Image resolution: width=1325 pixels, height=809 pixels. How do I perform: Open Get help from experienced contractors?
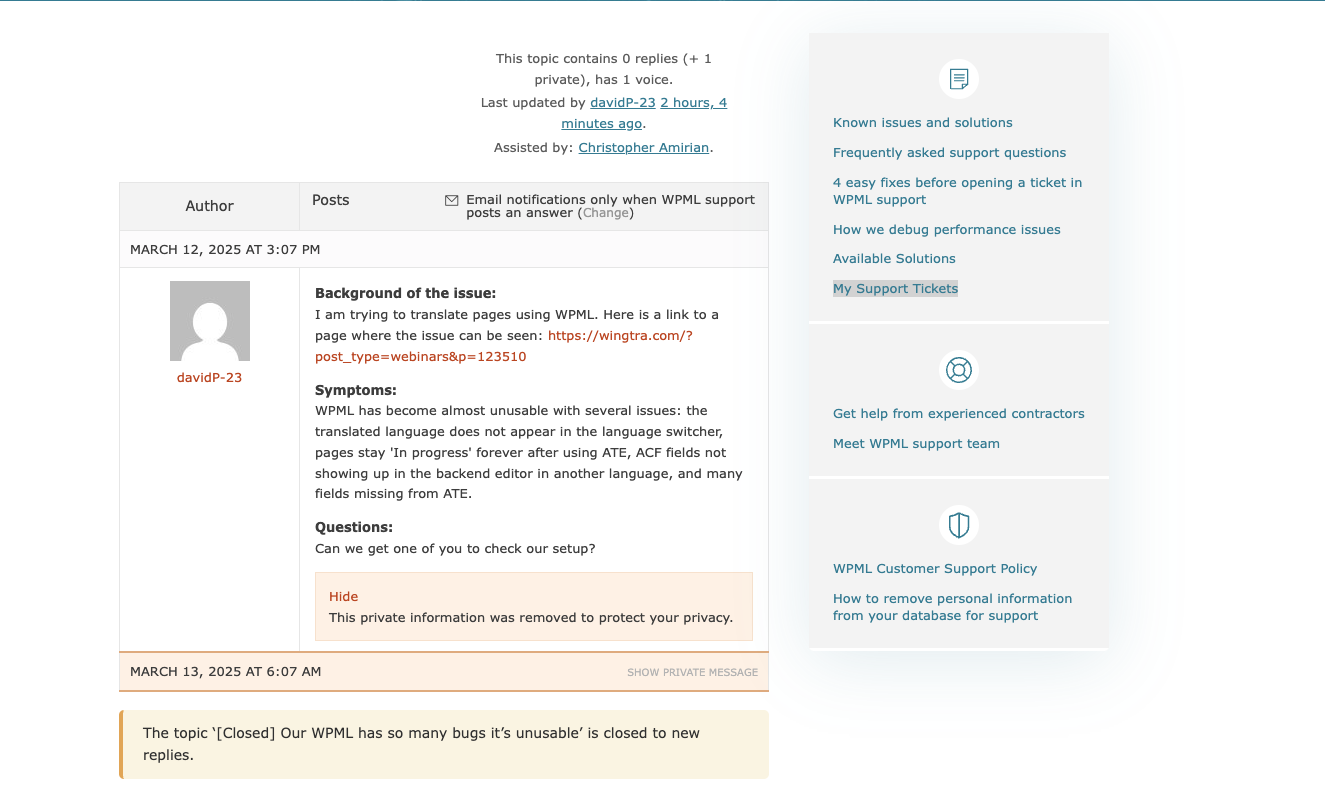click(959, 414)
